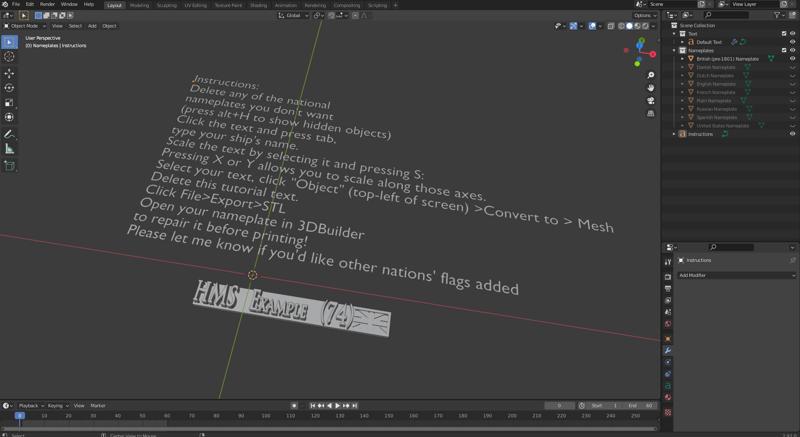Click the pan view hand icon
The height and width of the screenshot is (437, 800).
(x=651, y=88)
